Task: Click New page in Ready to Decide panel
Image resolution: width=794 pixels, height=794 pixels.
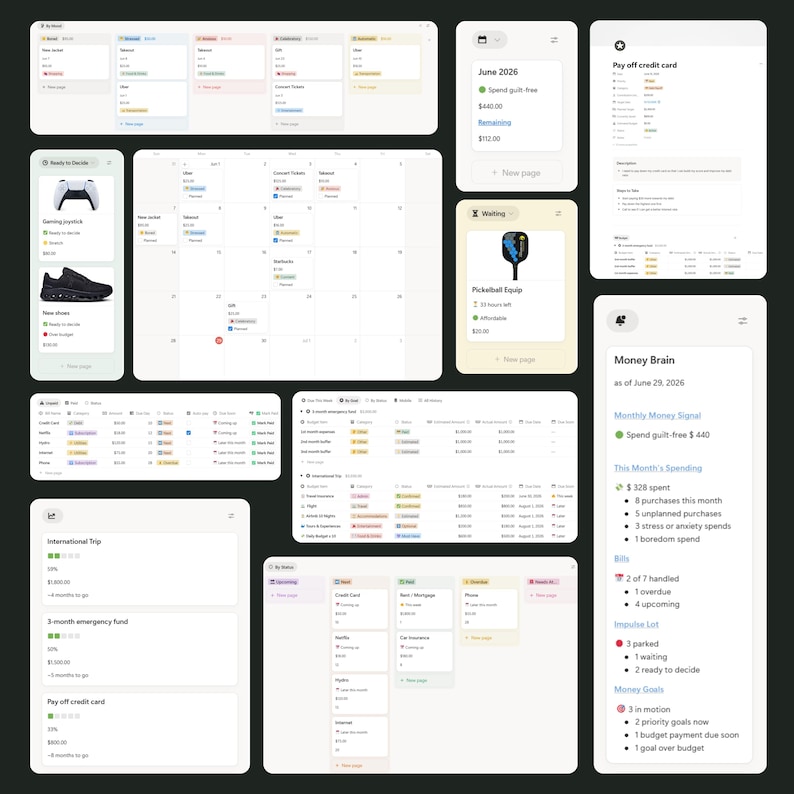Action: [x=76, y=366]
